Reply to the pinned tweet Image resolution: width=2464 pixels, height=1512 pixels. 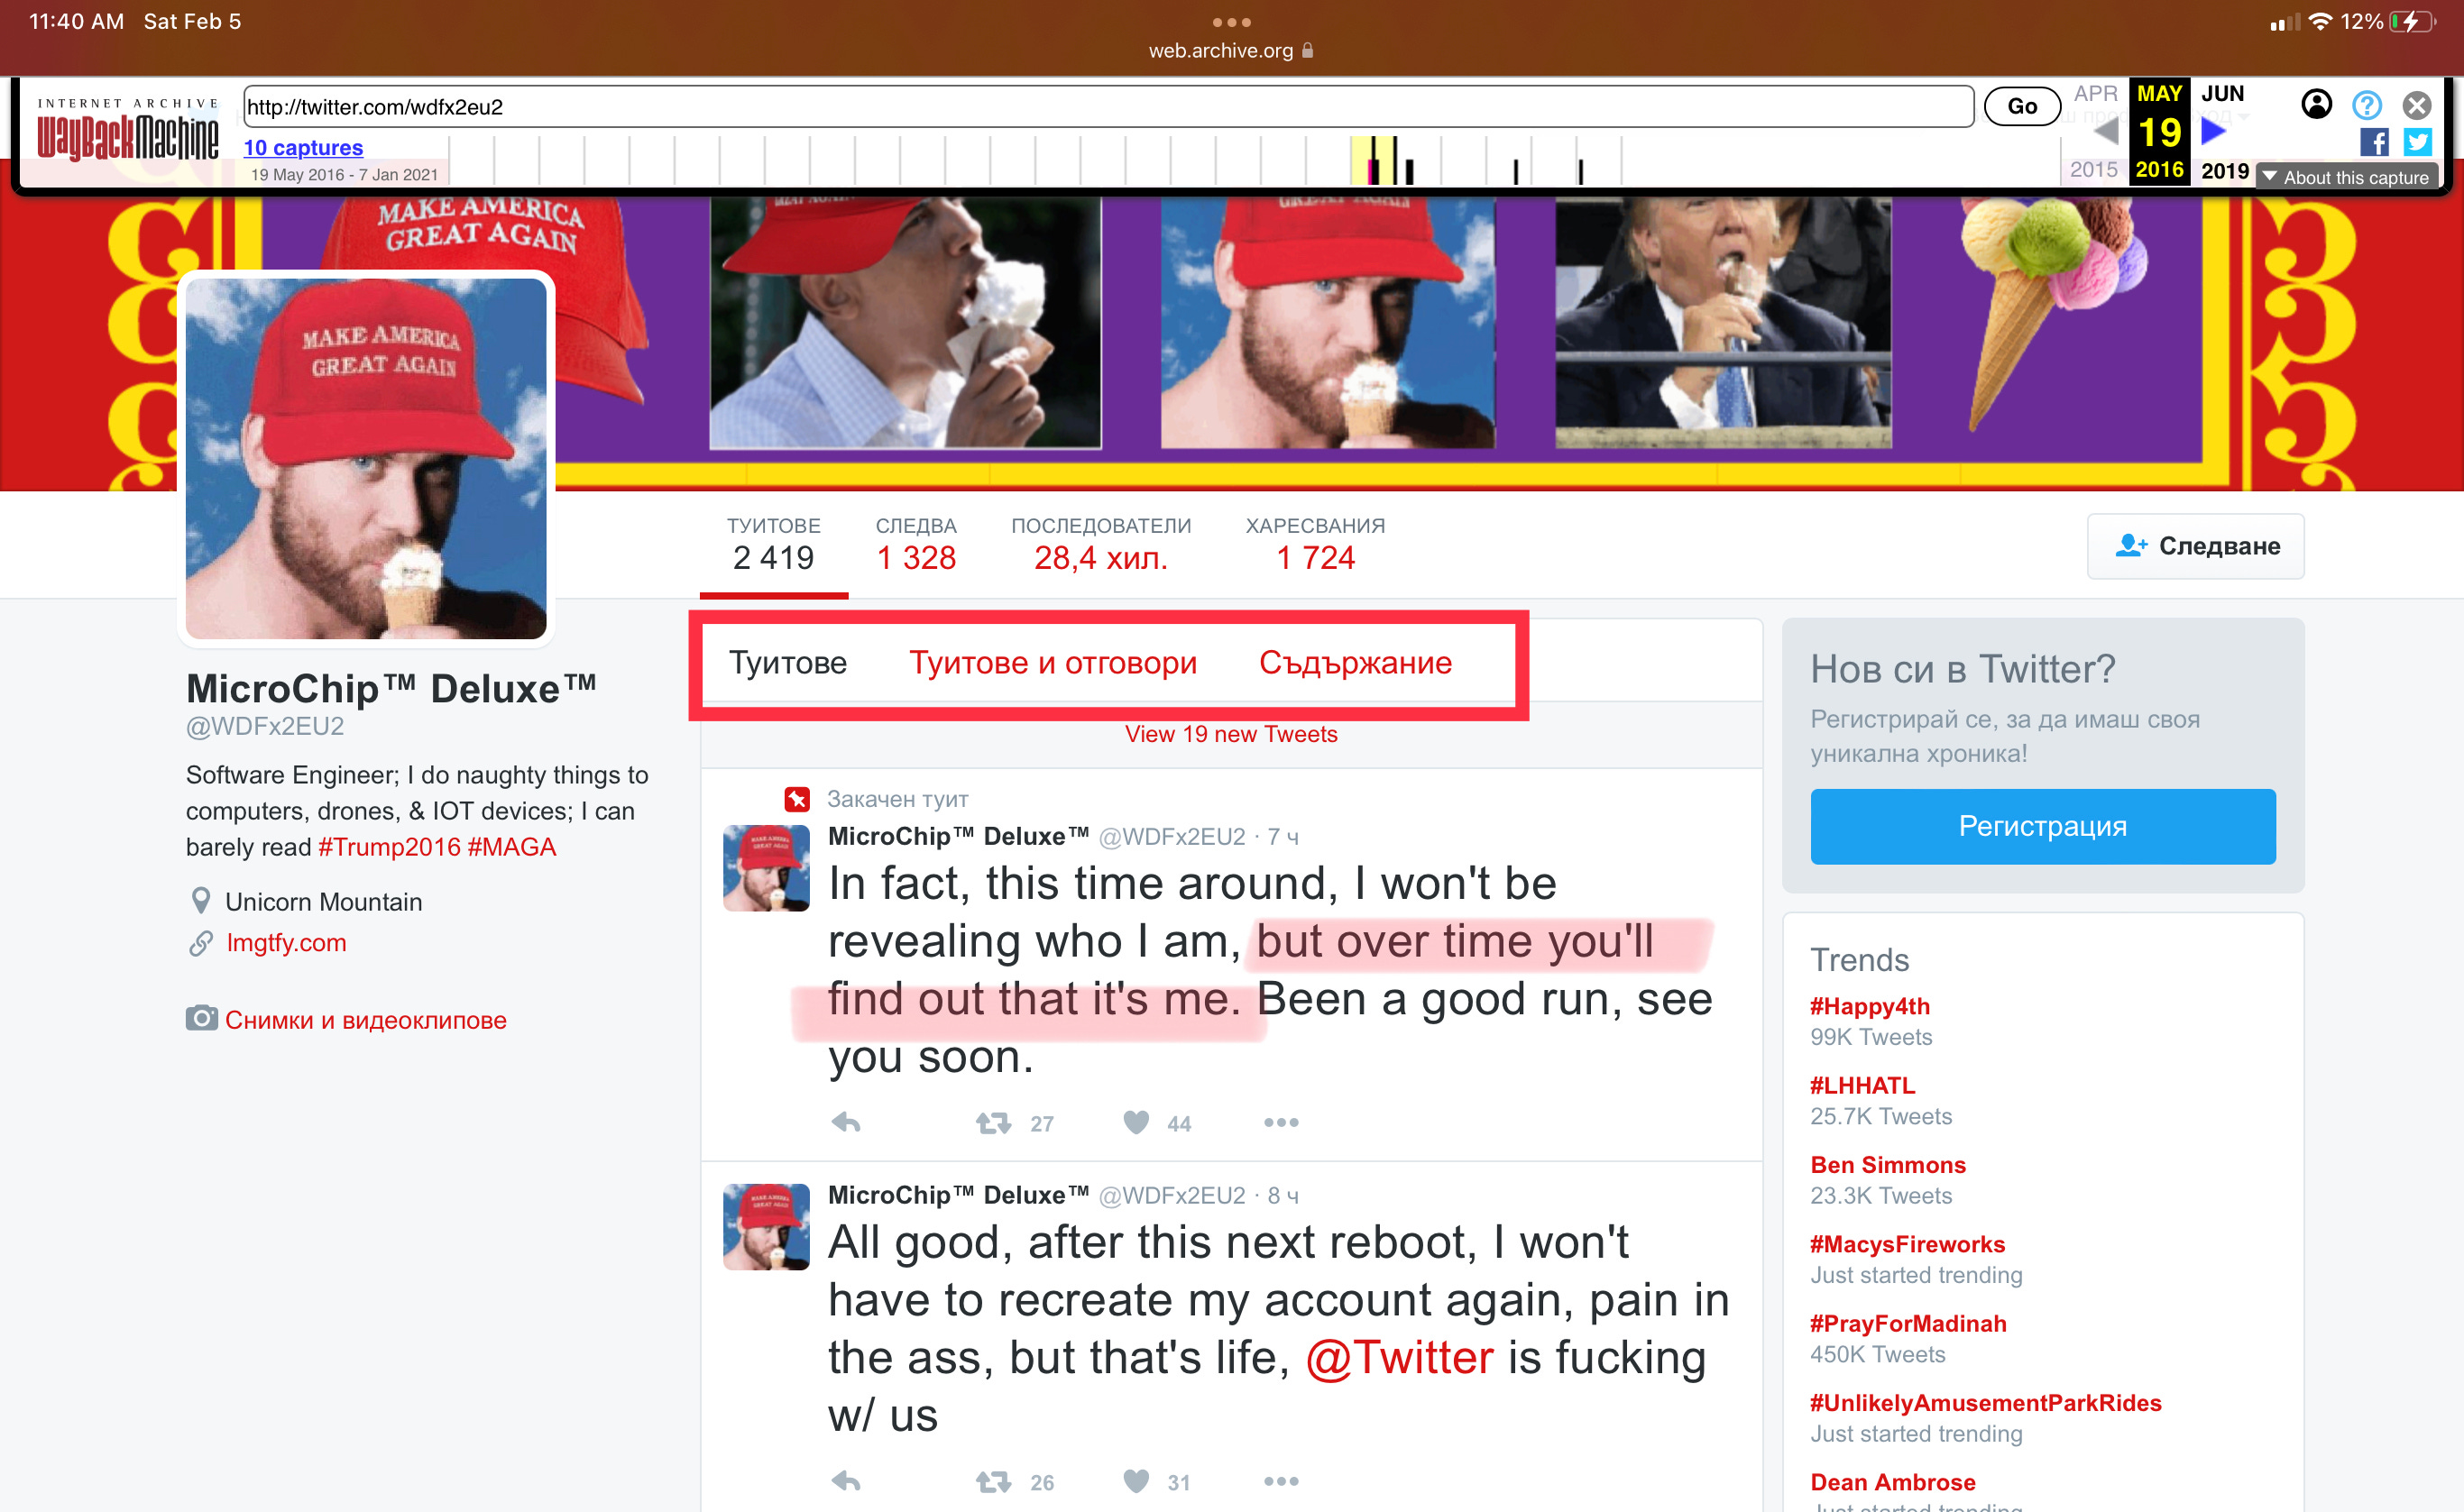pos(846,1122)
